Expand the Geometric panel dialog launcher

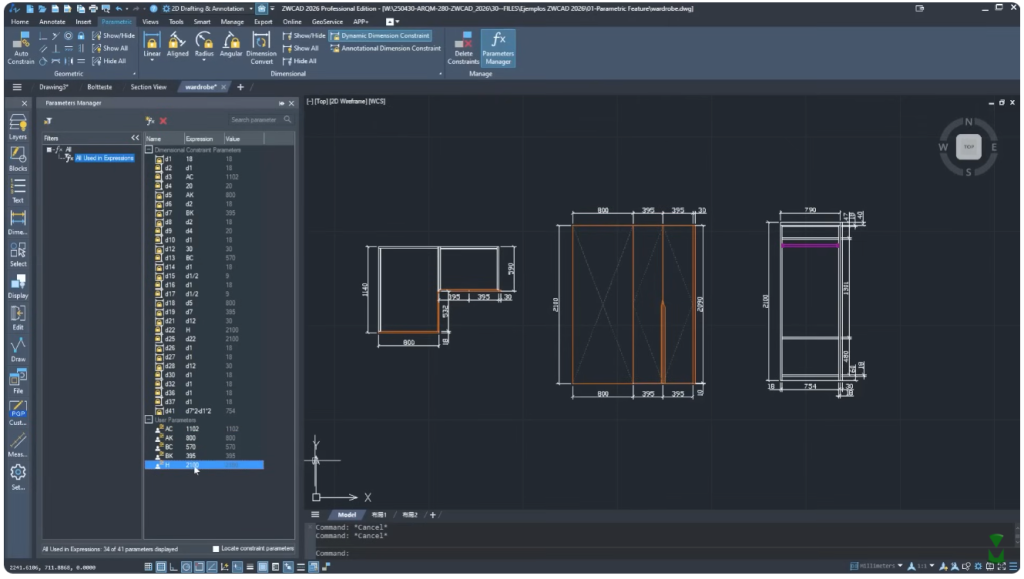pyautogui.click(x=134, y=74)
